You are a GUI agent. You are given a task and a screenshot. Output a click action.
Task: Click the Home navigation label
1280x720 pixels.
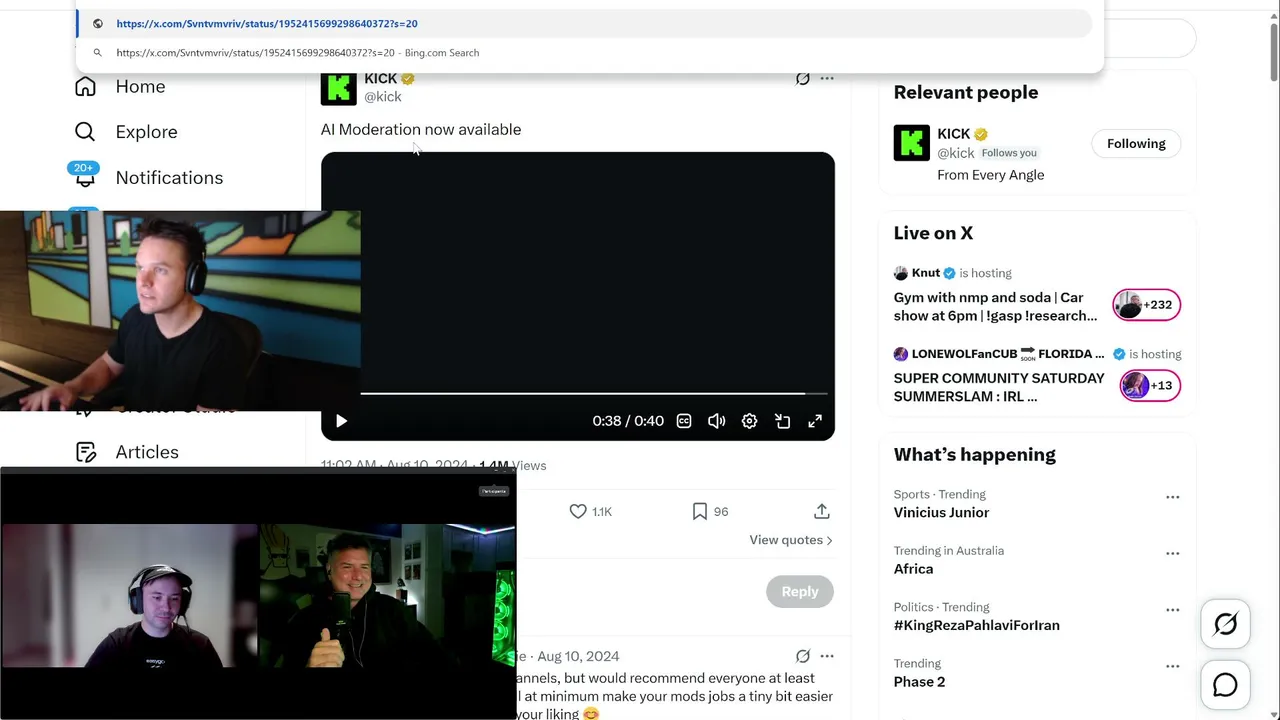pos(140,86)
